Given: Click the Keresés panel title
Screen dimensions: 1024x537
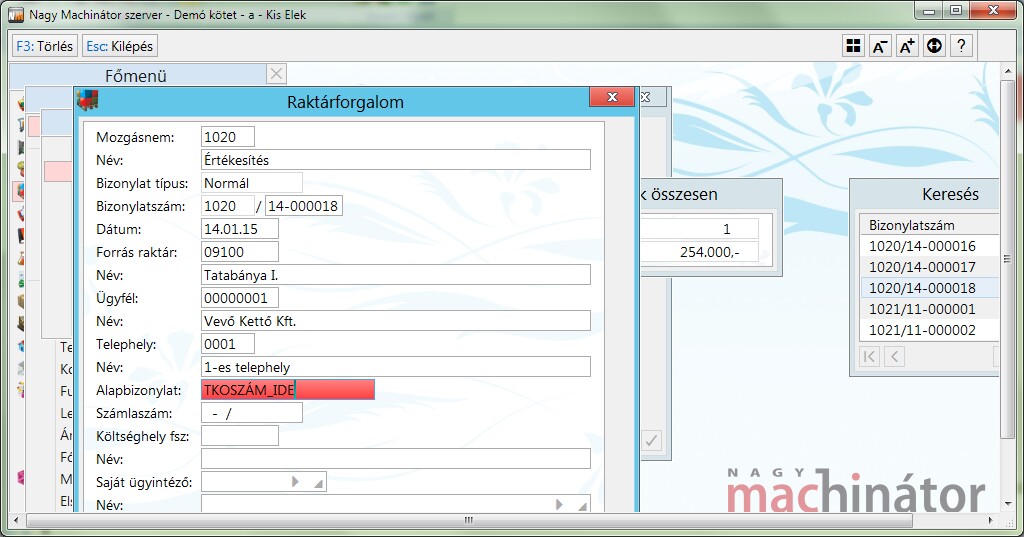Looking at the screenshot, I should [x=950, y=194].
